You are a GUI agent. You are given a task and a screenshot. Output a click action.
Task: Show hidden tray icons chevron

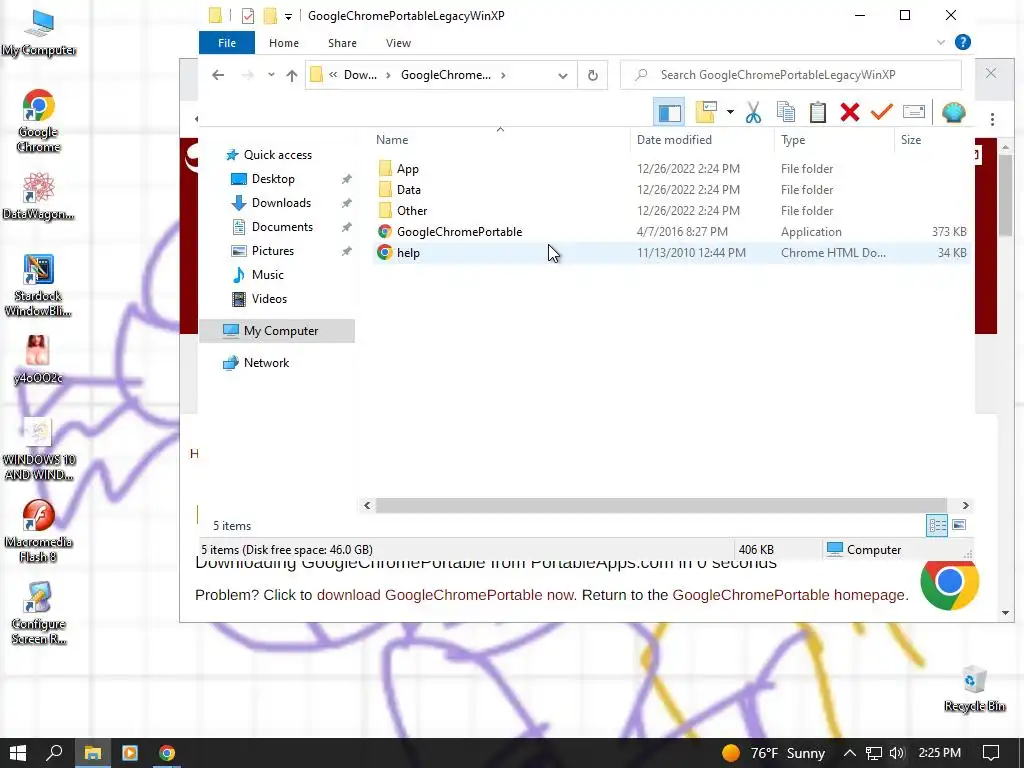tap(849, 753)
